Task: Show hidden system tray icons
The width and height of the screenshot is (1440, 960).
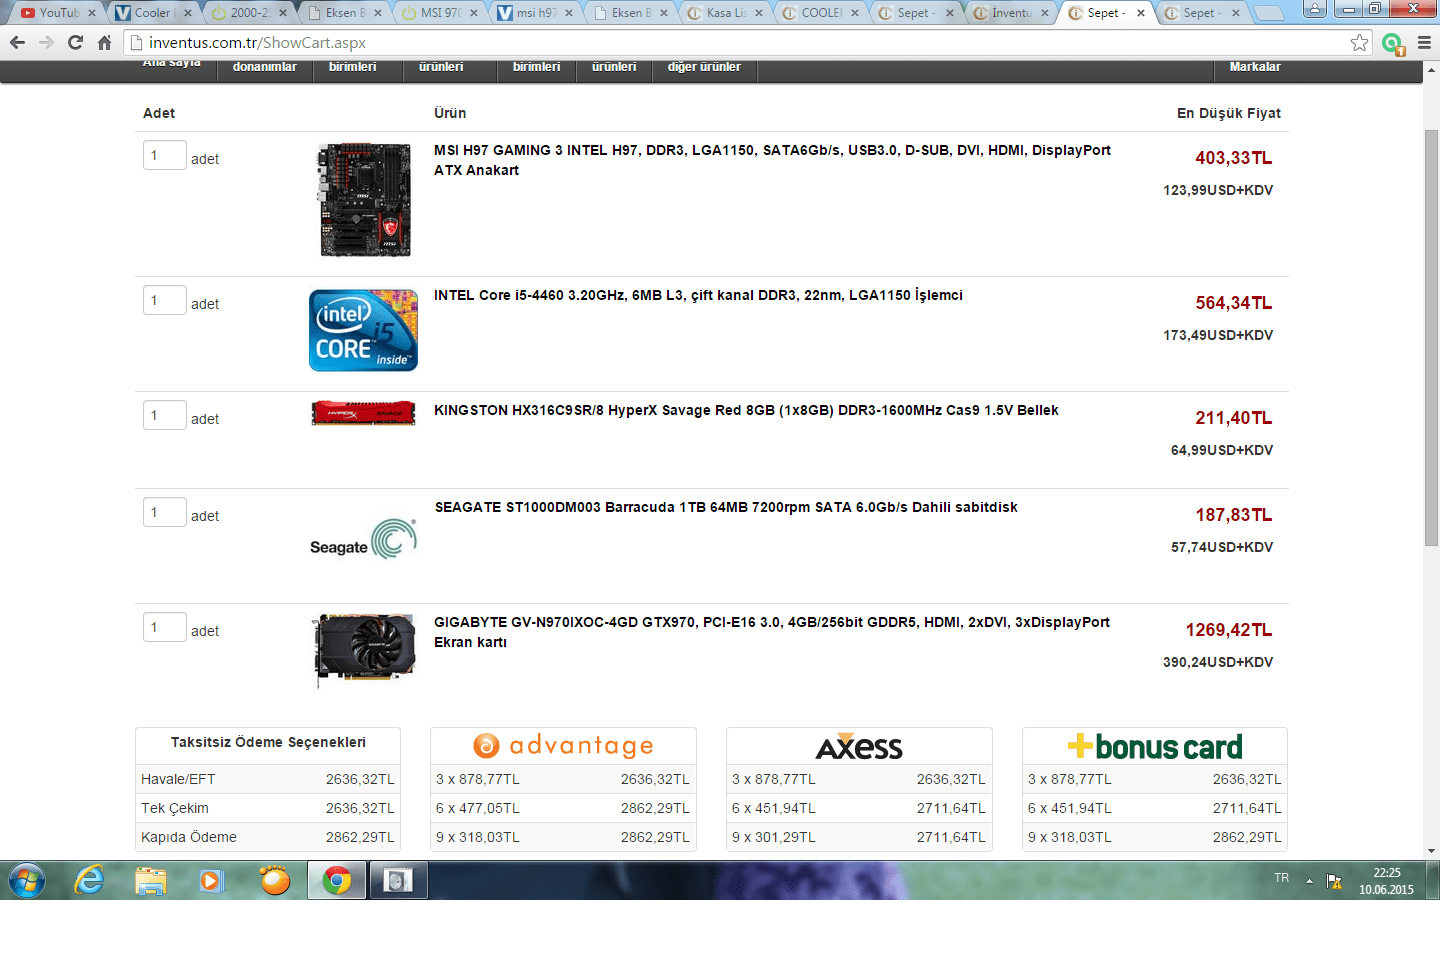Action: click(x=1309, y=881)
